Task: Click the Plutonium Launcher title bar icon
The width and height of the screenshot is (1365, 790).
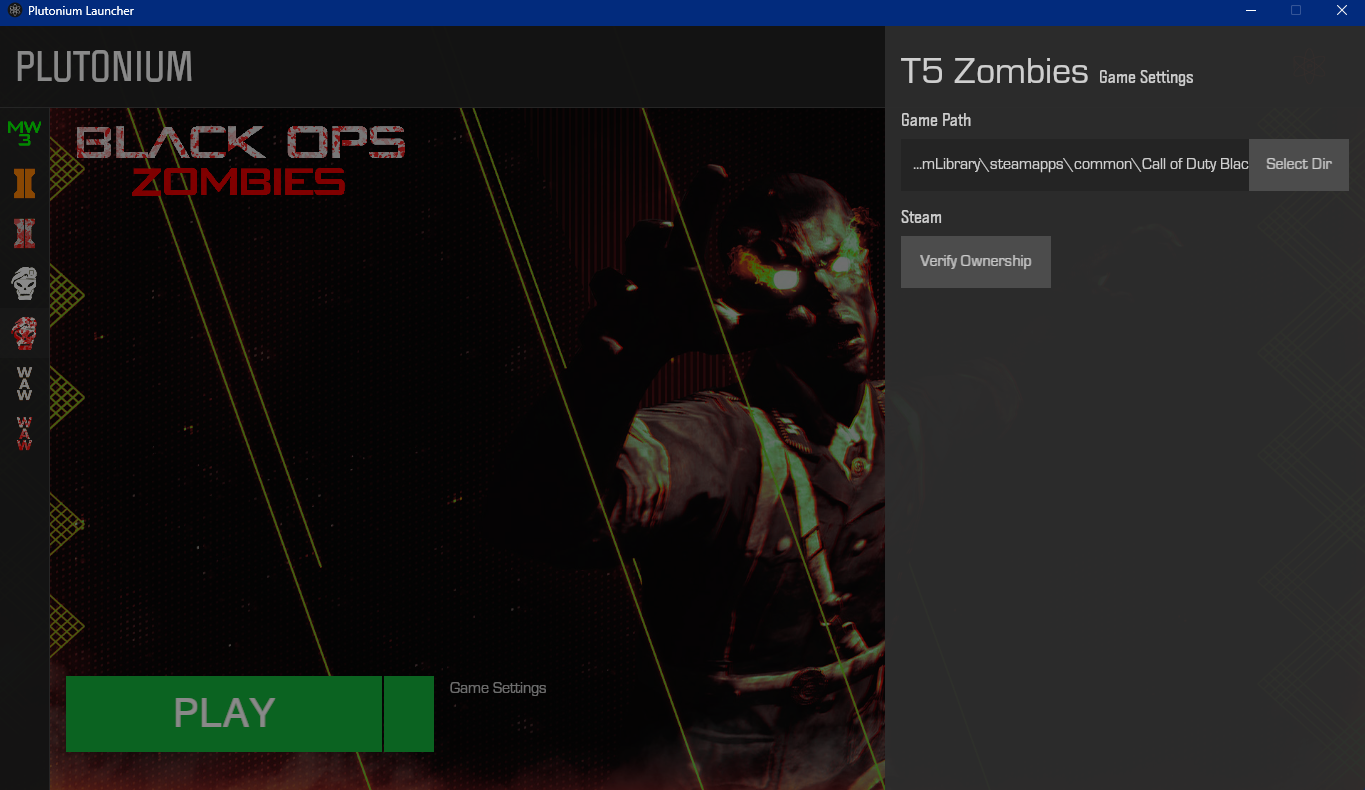Action: pos(15,11)
